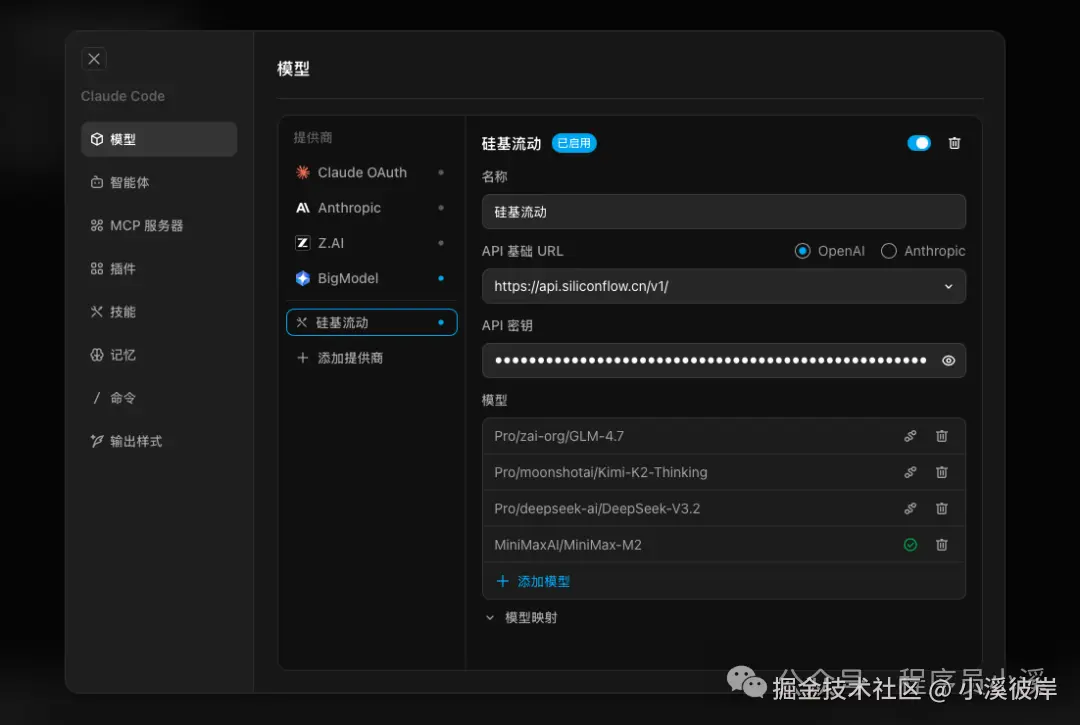Select the OpenAI API format radio button
Viewport: 1080px width, 725px height.
point(803,251)
